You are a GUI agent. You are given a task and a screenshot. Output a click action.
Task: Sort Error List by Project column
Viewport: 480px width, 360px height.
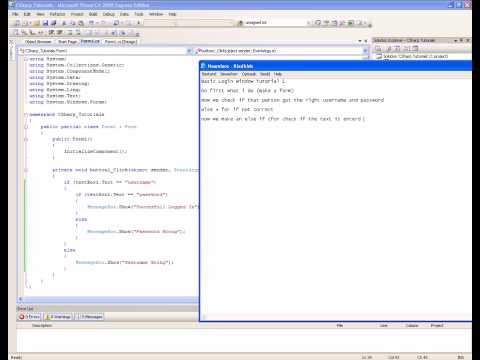(437, 325)
